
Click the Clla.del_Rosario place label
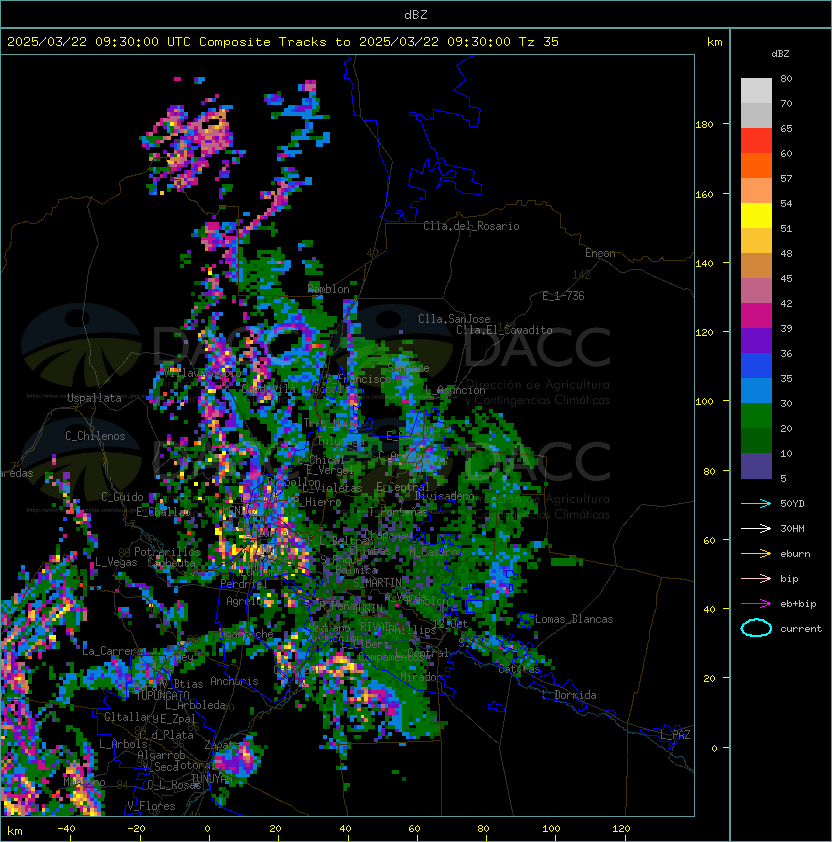[x=471, y=226]
